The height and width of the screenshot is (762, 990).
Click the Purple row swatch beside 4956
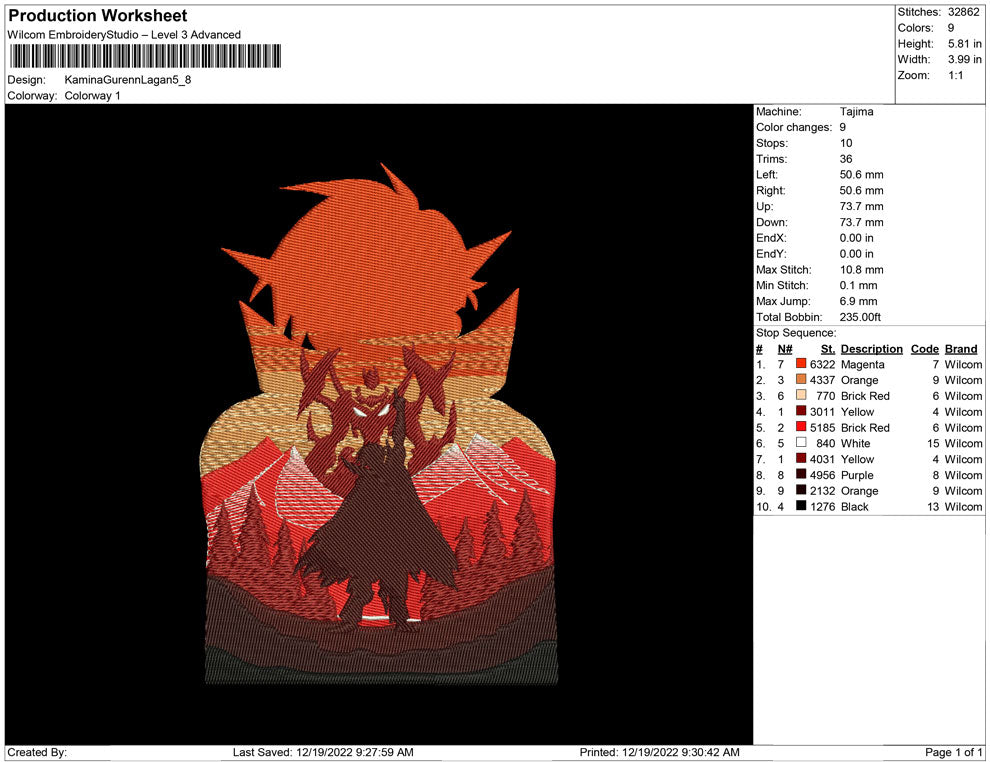click(x=801, y=474)
